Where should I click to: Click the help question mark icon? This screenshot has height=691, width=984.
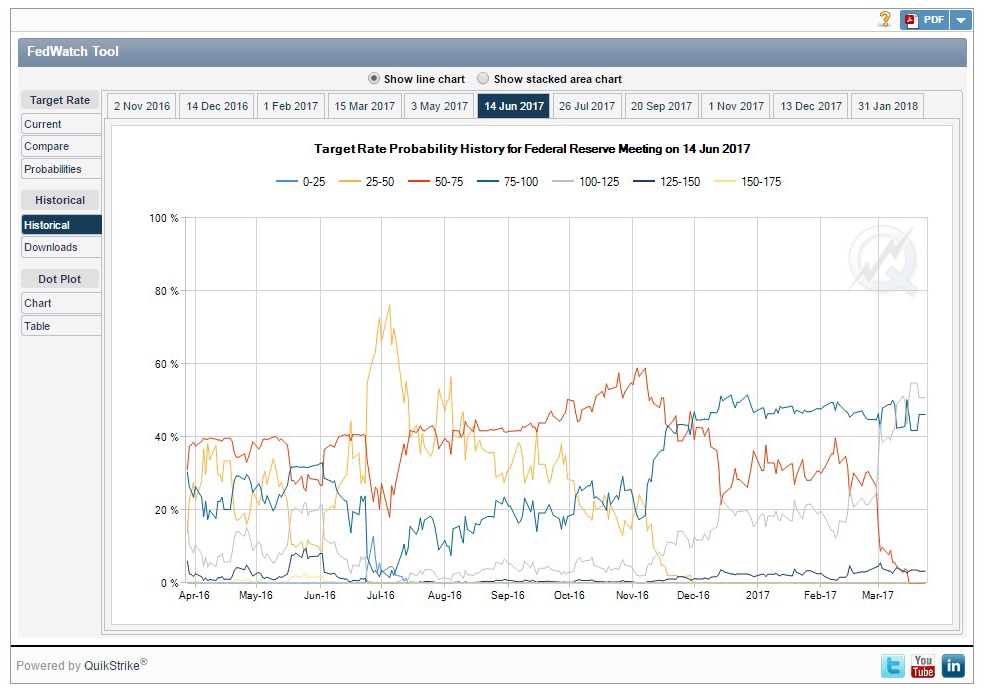point(885,19)
